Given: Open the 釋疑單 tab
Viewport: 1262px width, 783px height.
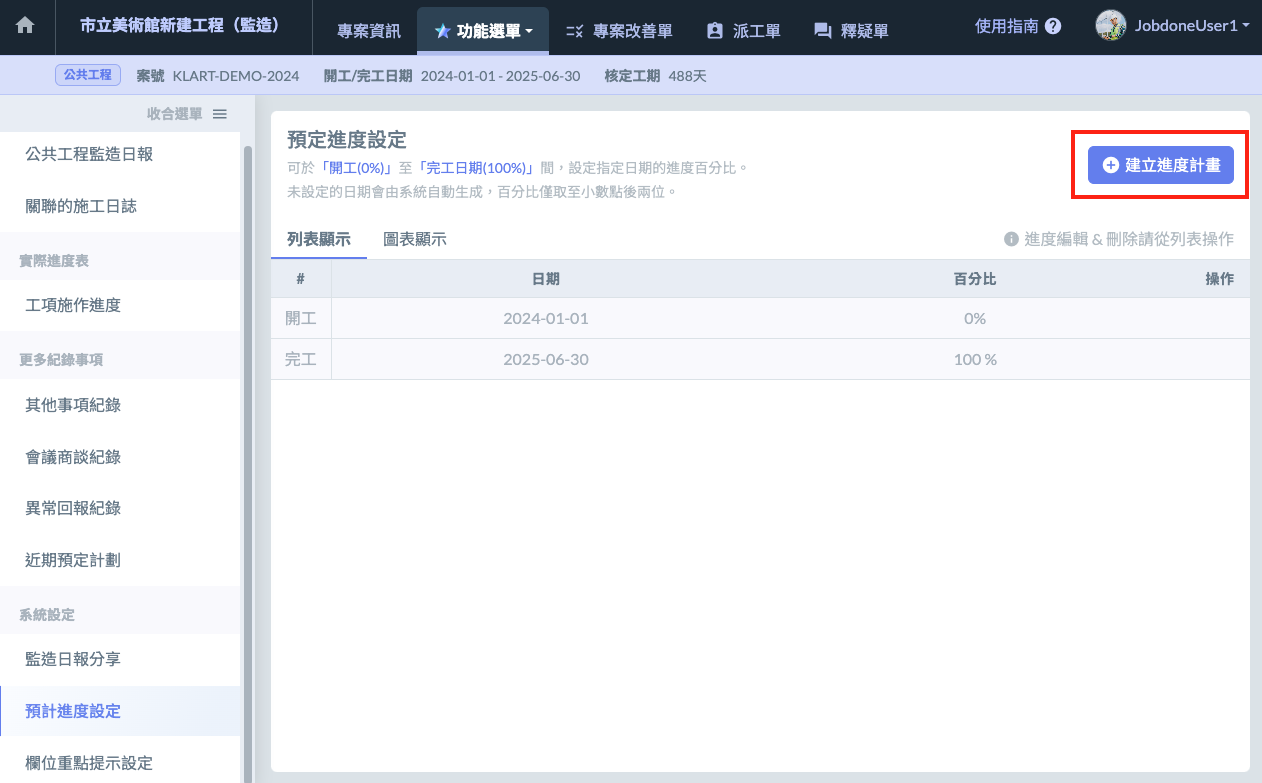Looking at the screenshot, I should click(x=851, y=31).
